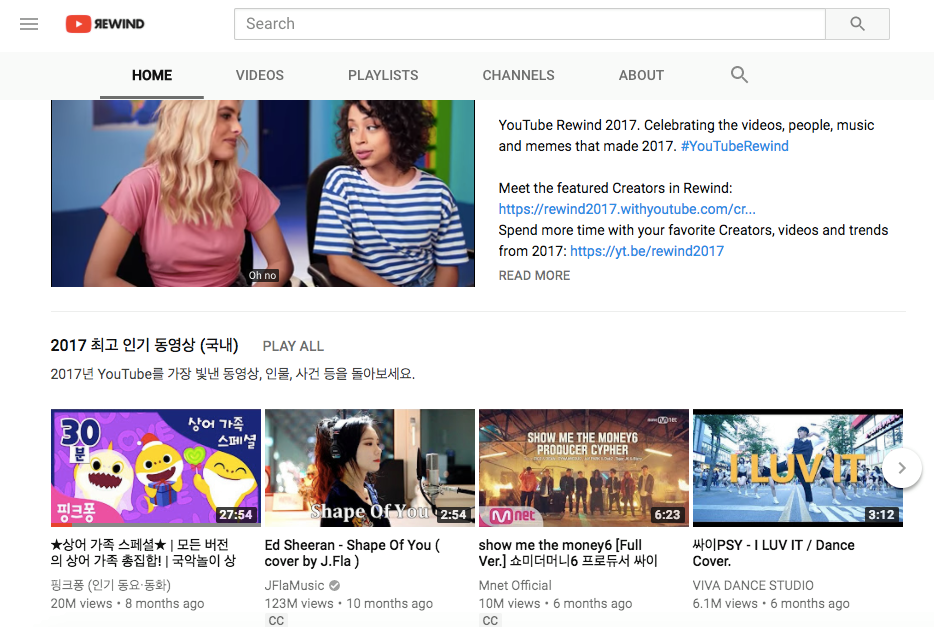Open the PLAYLISTS tab

(383, 76)
